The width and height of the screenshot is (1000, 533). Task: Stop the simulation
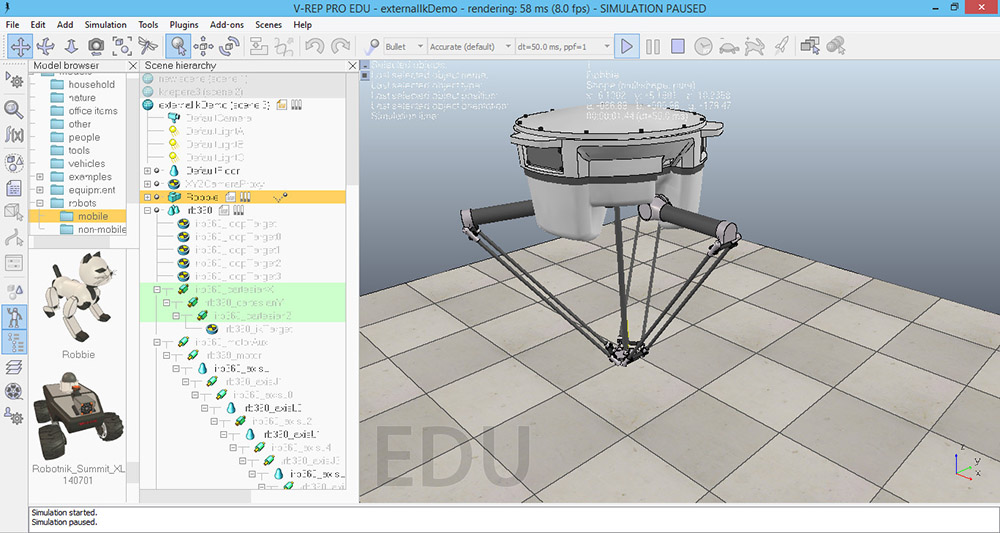pyautogui.click(x=678, y=46)
